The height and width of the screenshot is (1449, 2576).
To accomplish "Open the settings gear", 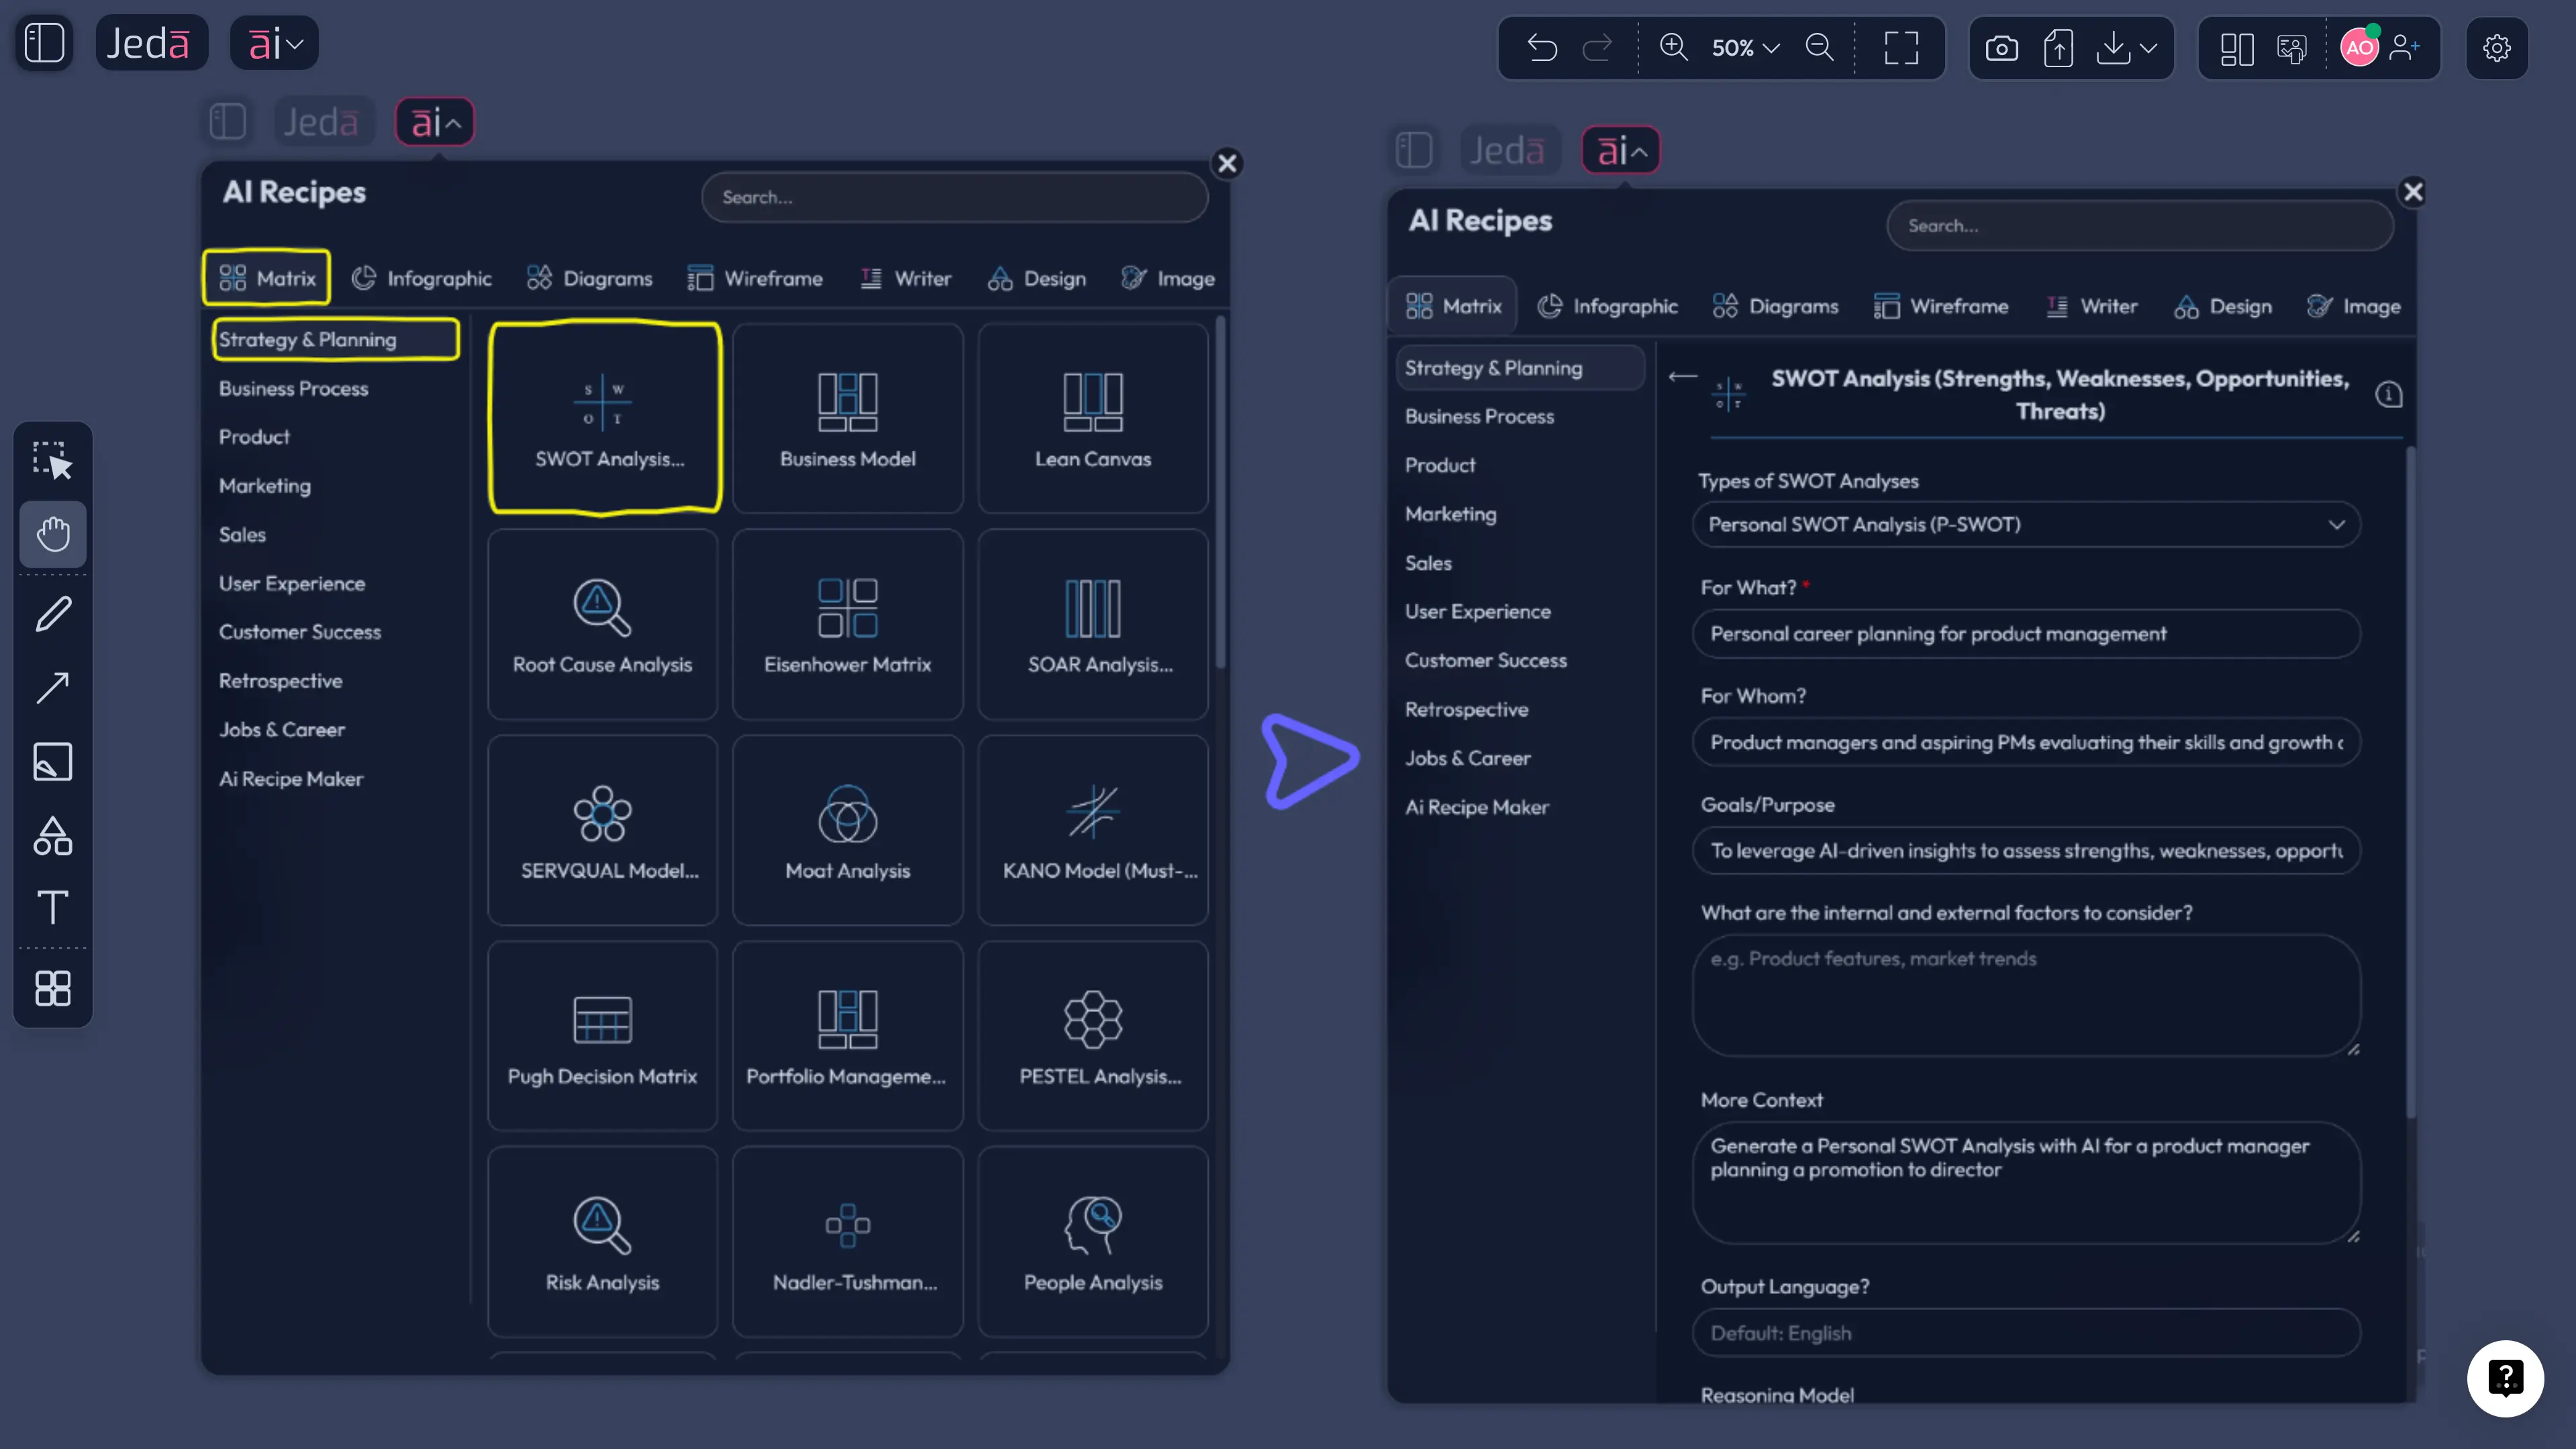I will point(2497,48).
